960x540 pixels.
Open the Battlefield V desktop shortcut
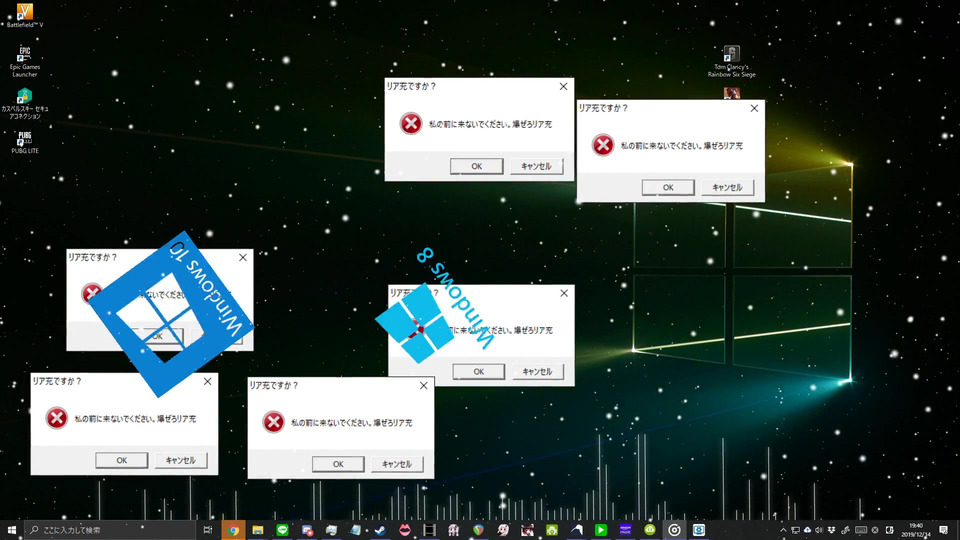(24, 15)
